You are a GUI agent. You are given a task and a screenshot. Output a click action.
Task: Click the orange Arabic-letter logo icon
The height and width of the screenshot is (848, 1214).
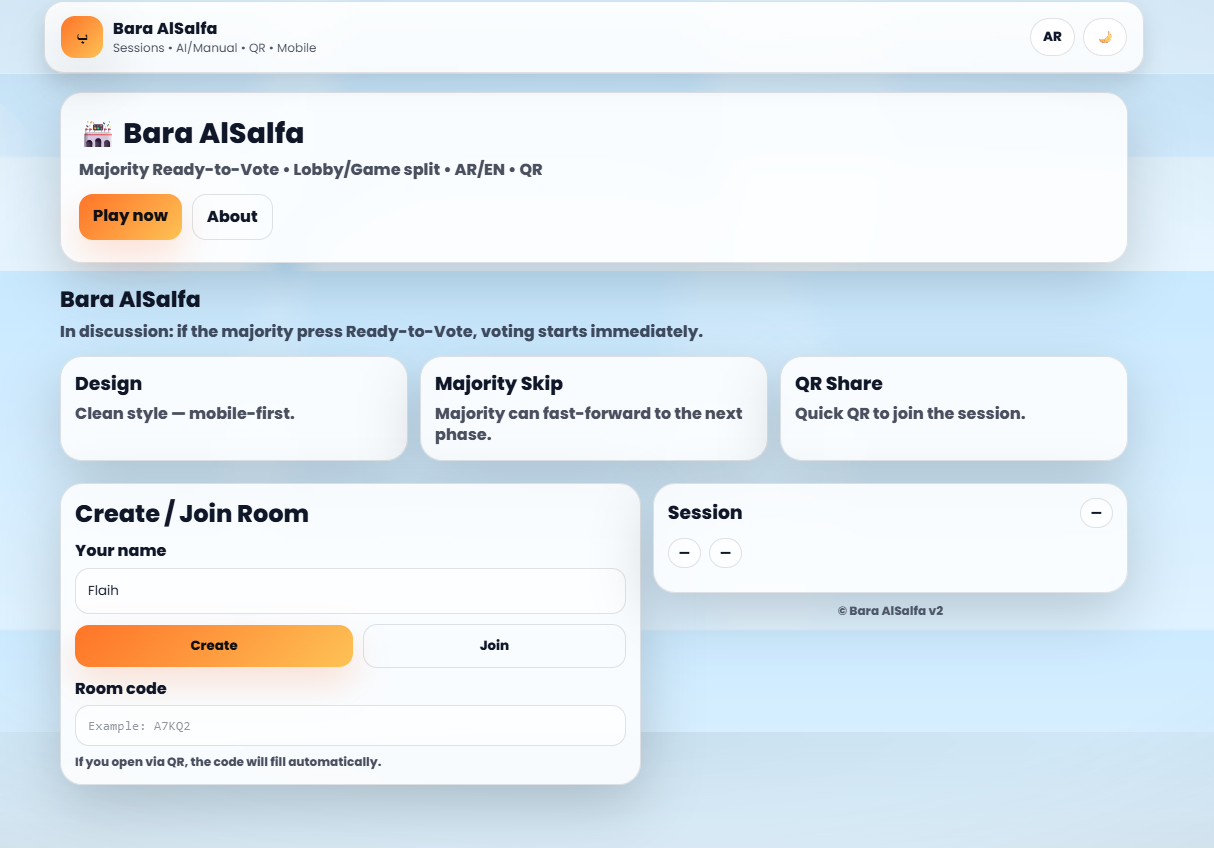coord(82,37)
